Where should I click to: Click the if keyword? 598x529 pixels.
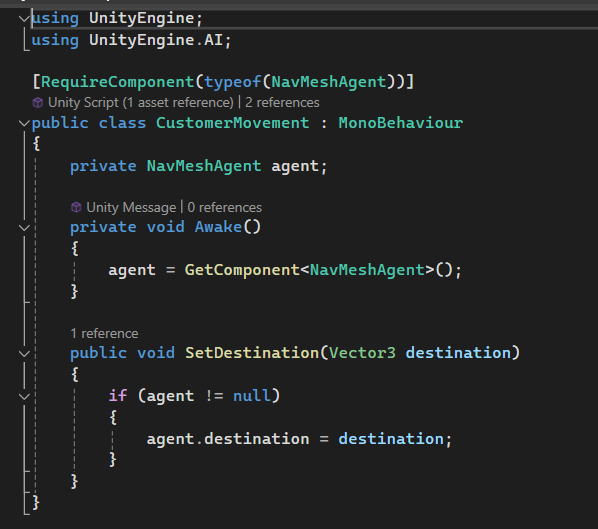118,396
